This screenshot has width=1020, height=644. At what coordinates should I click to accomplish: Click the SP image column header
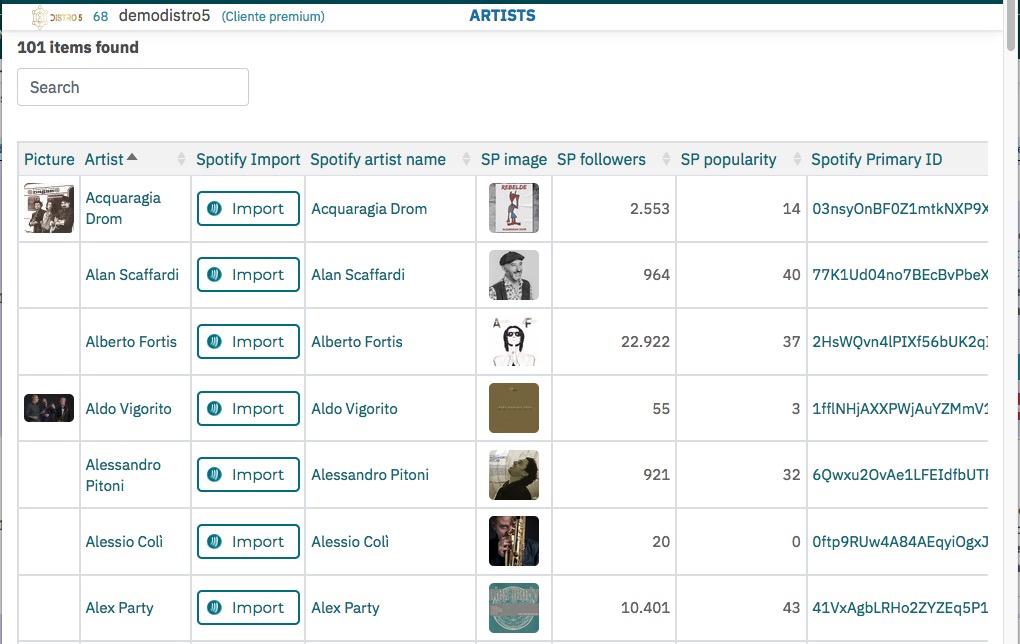pyautogui.click(x=514, y=159)
